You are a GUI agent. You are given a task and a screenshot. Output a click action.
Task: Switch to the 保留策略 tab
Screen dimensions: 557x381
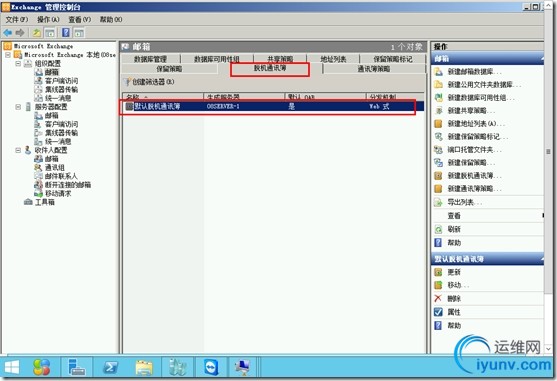(169, 69)
